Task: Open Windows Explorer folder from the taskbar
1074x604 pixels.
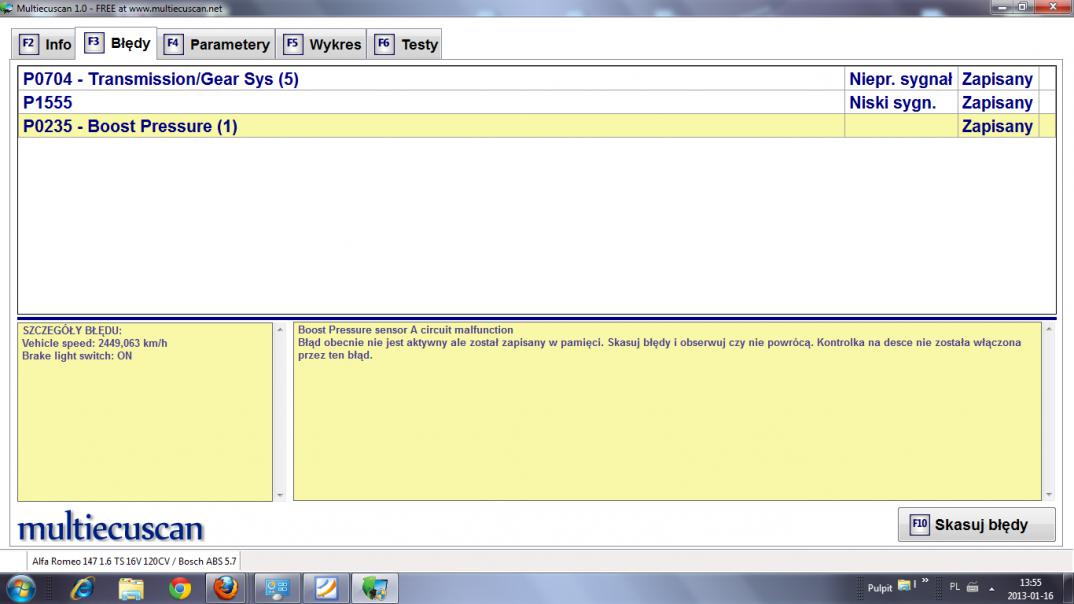Action: pos(131,588)
